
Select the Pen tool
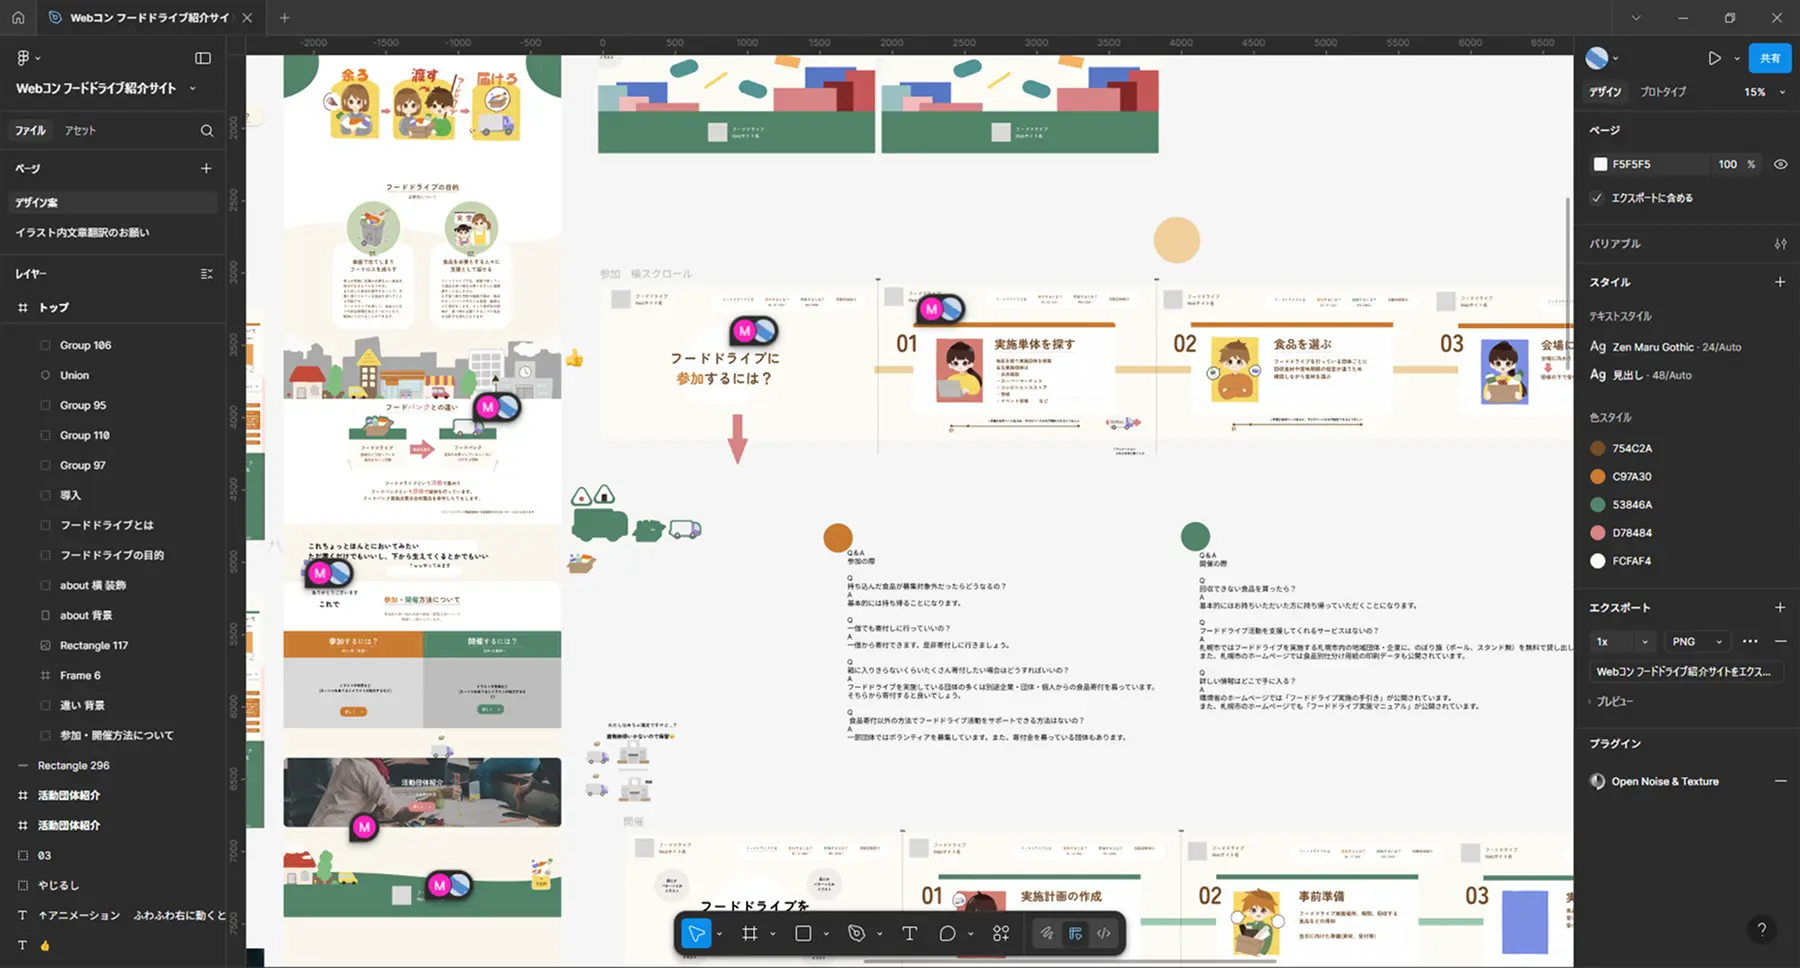[856, 934]
